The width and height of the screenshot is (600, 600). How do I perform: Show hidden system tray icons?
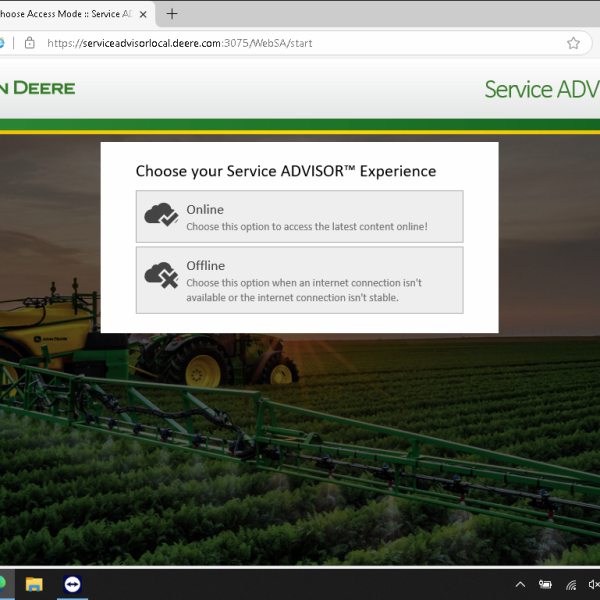click(520, 584)
